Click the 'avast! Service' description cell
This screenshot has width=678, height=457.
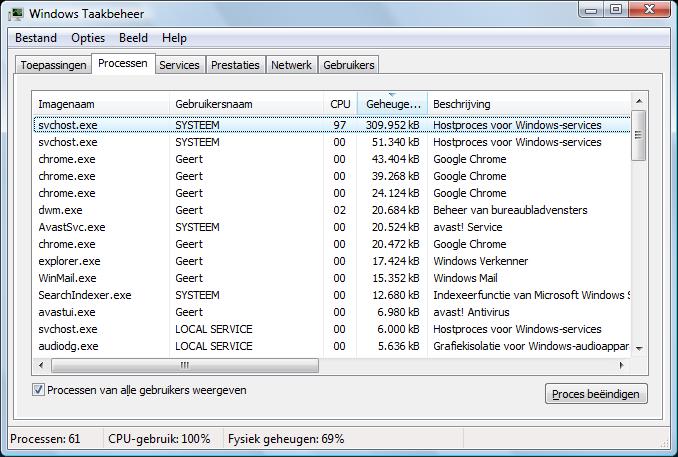tap(468, 227)
